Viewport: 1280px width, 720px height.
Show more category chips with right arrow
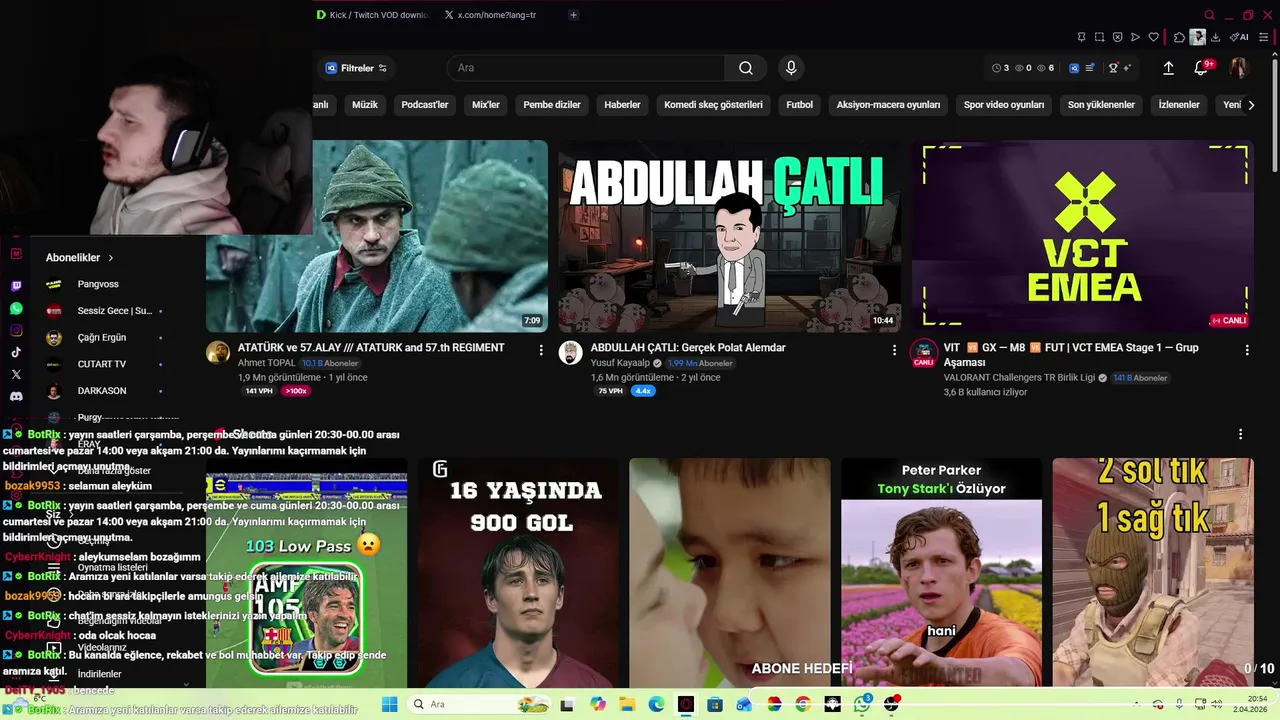click(x=1250, y=105)
